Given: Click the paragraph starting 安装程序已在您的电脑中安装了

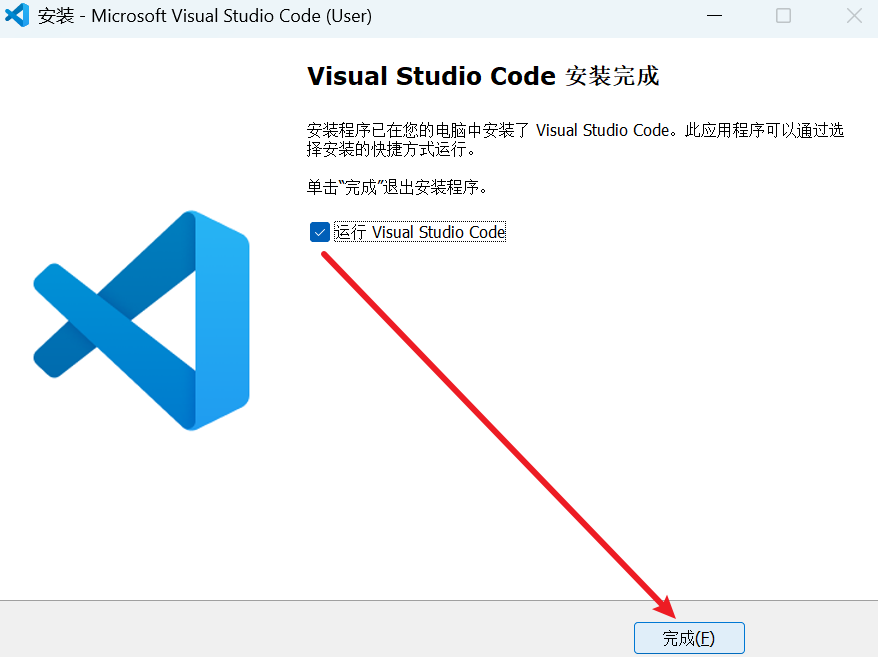Looking at the screenshot, I should pyautogui.click(x=575, y=139).
